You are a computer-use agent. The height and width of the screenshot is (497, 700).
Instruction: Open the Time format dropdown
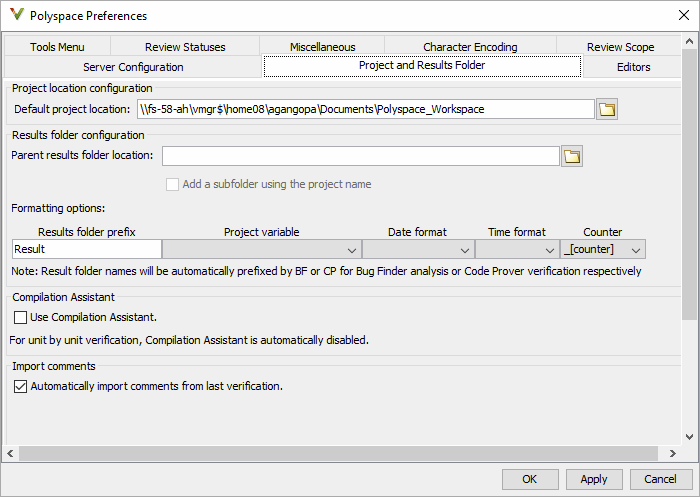[x=522, y=250]
